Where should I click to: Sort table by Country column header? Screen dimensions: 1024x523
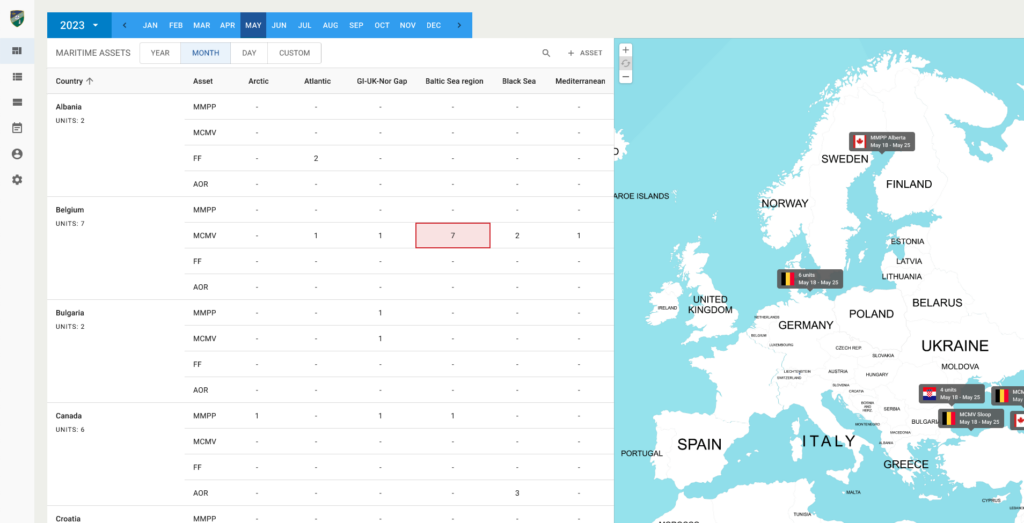(x=75, y=81)
